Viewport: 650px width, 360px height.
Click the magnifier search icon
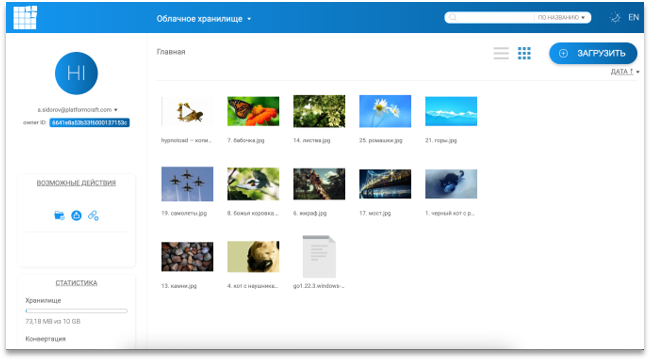pyautogui.click(x=453, y=17)
